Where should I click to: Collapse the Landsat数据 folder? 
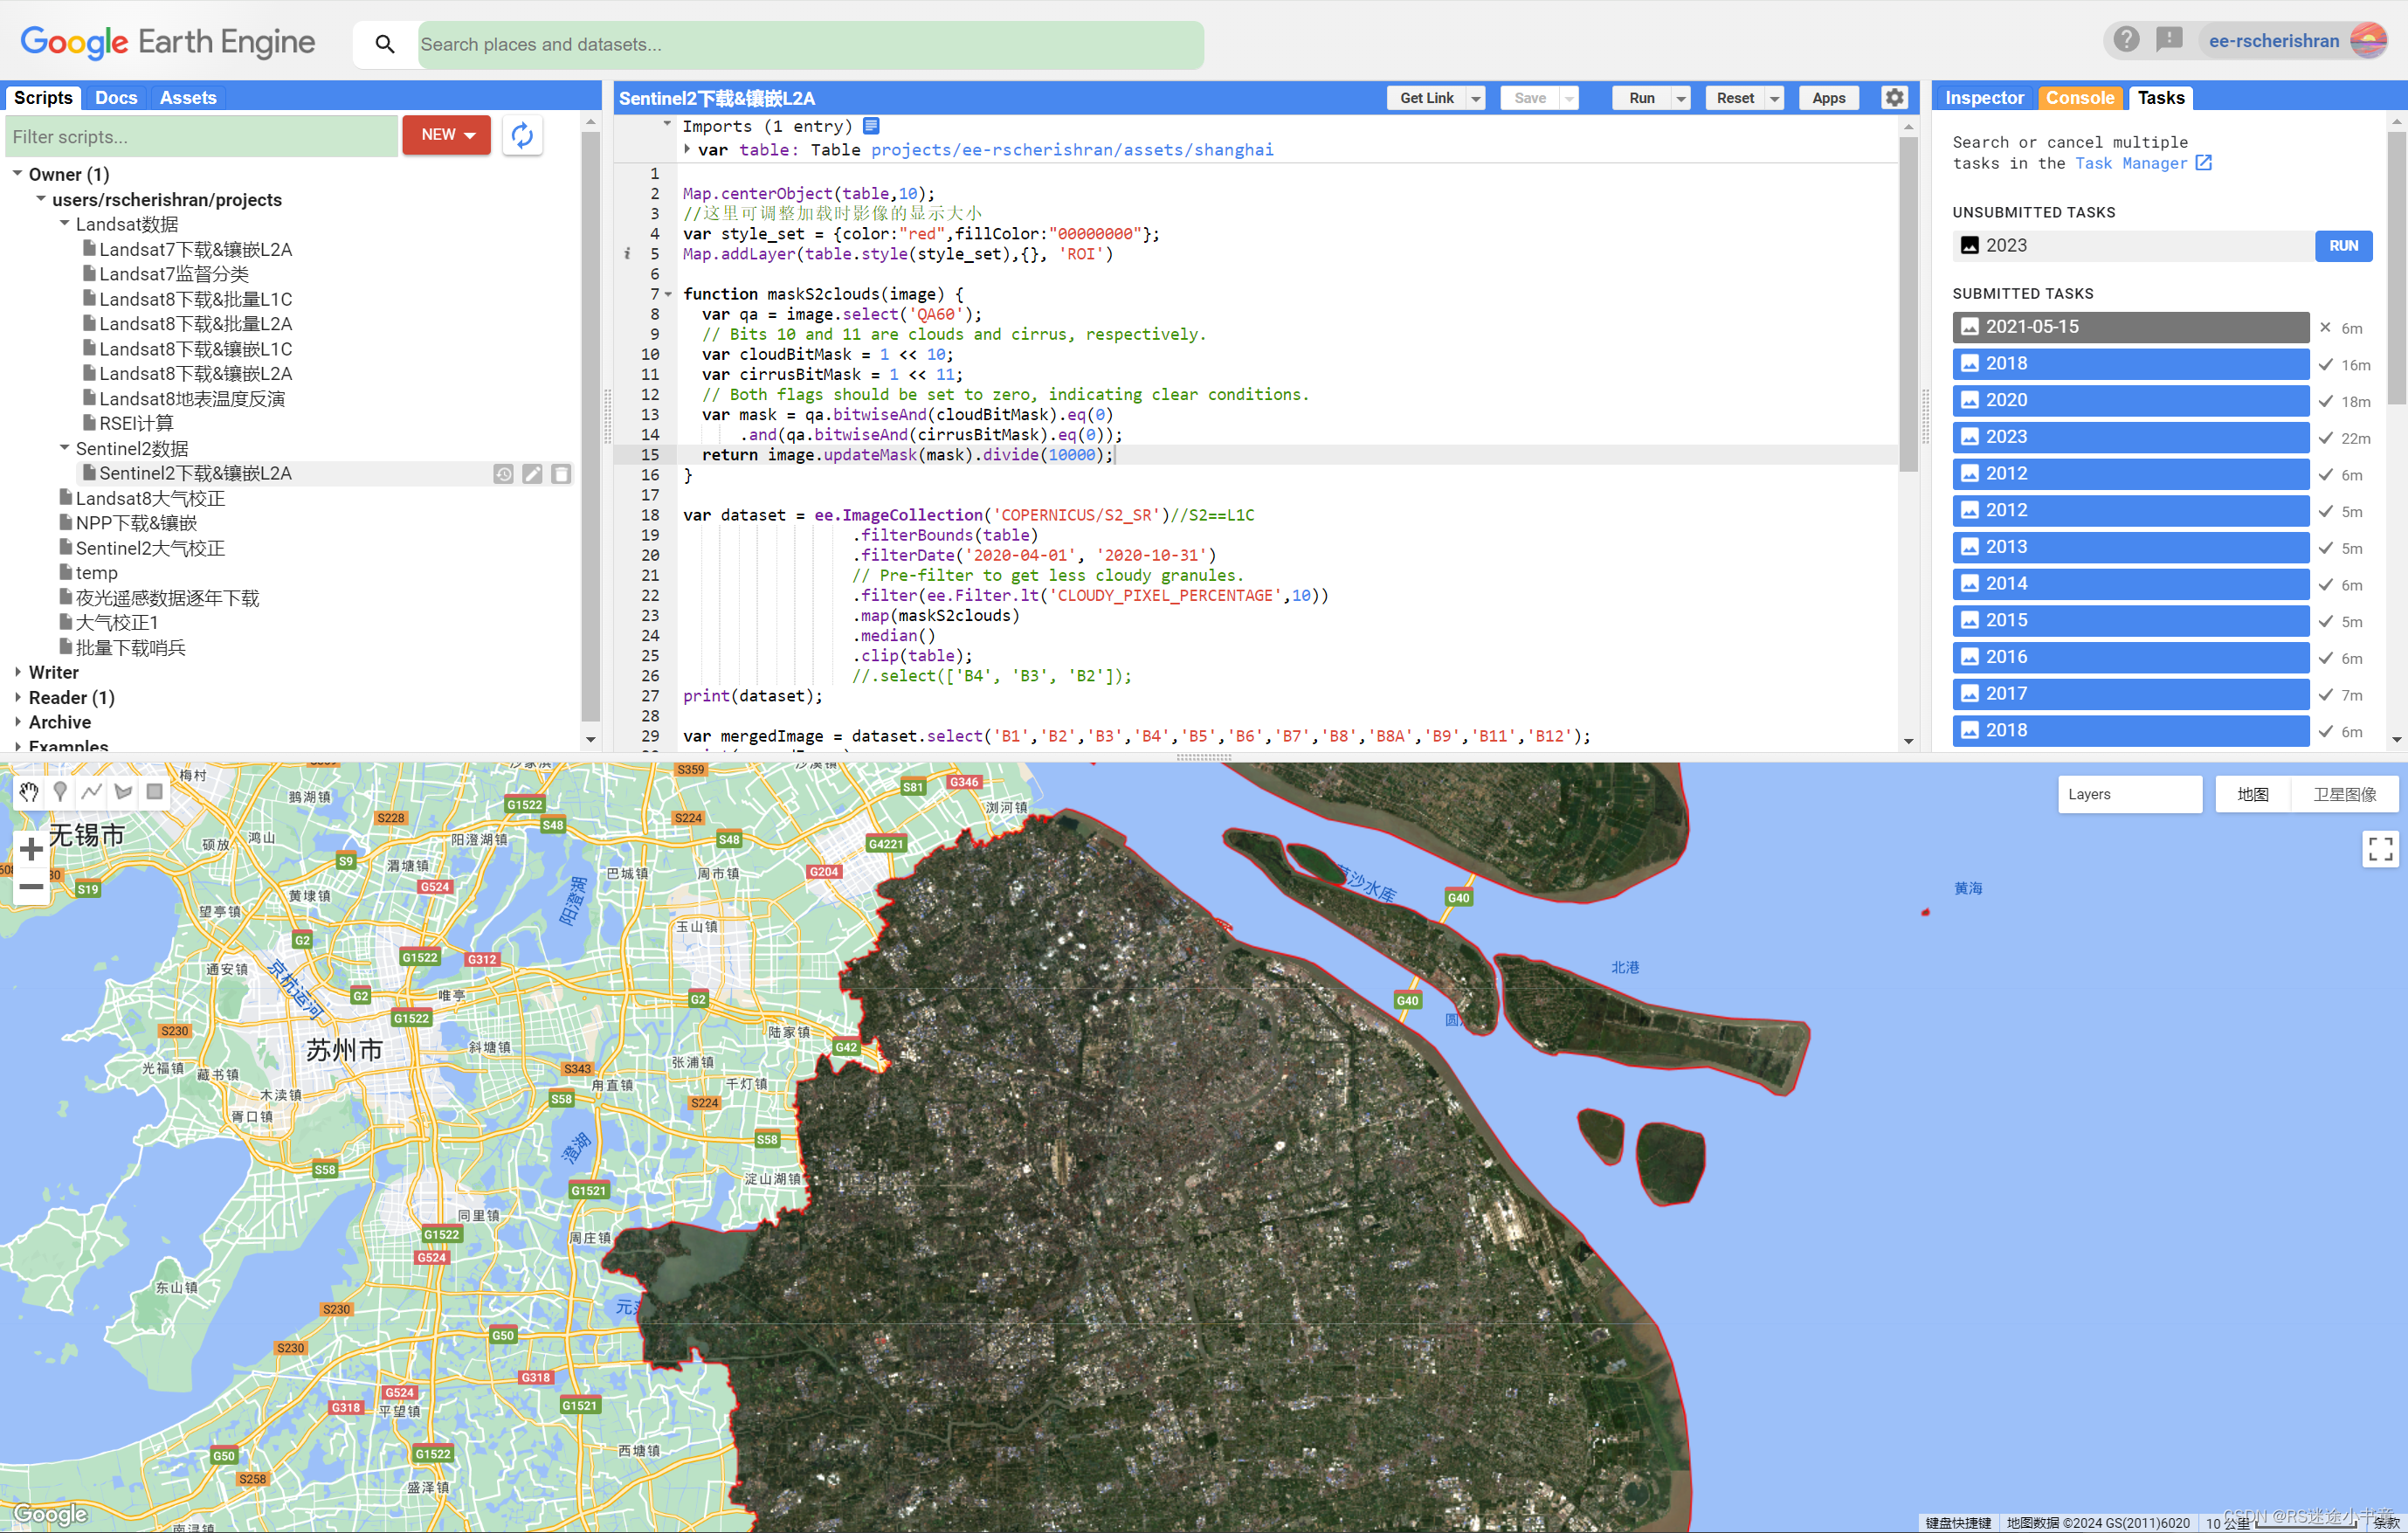tap(65, 223)
